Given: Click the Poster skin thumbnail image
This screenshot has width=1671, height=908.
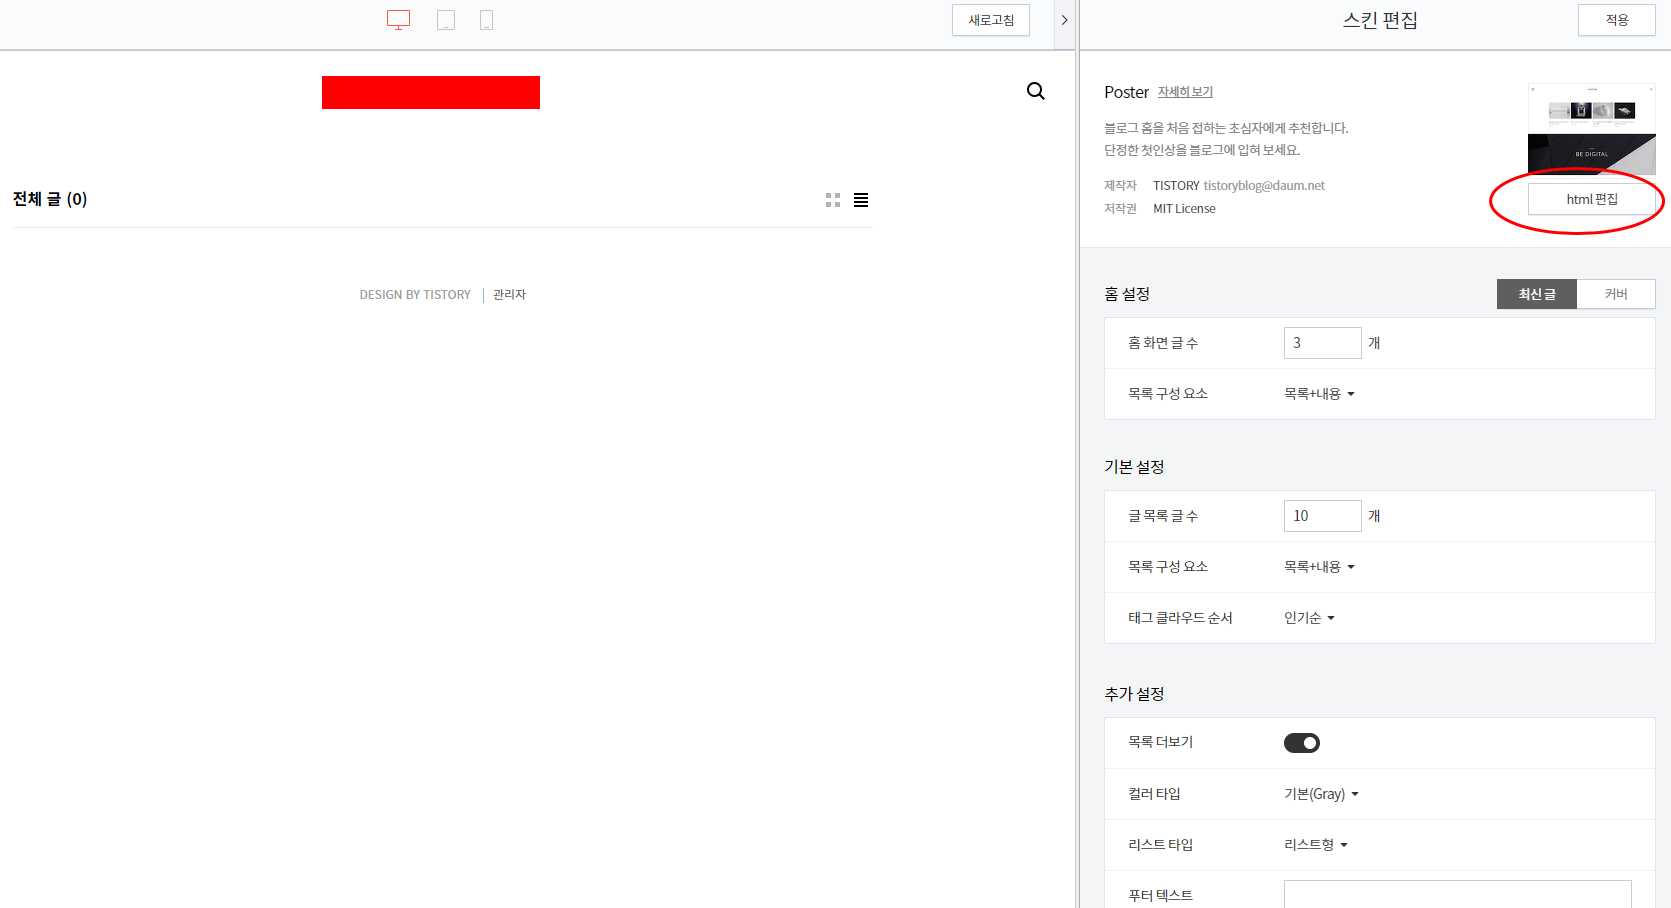Looking at the screenshot, I should (x=1591, y=128).
